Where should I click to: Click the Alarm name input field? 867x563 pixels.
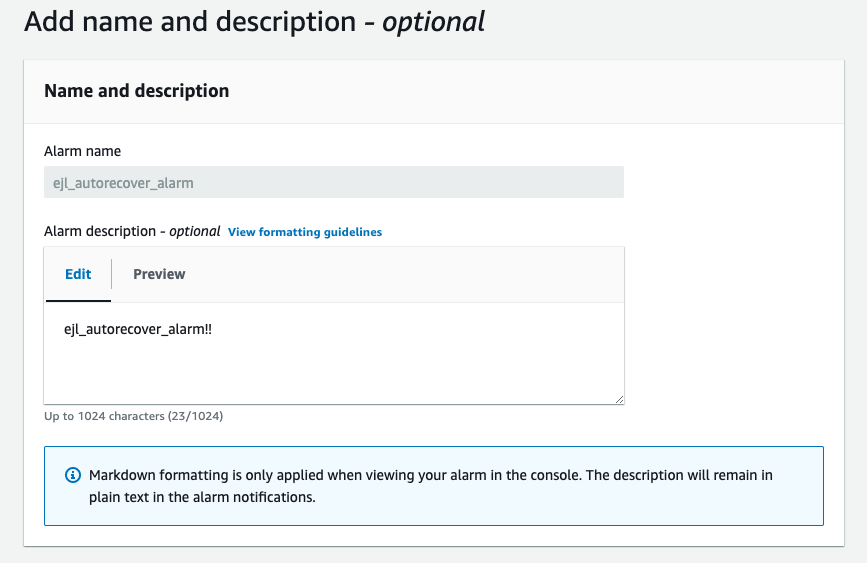point(333,183)
